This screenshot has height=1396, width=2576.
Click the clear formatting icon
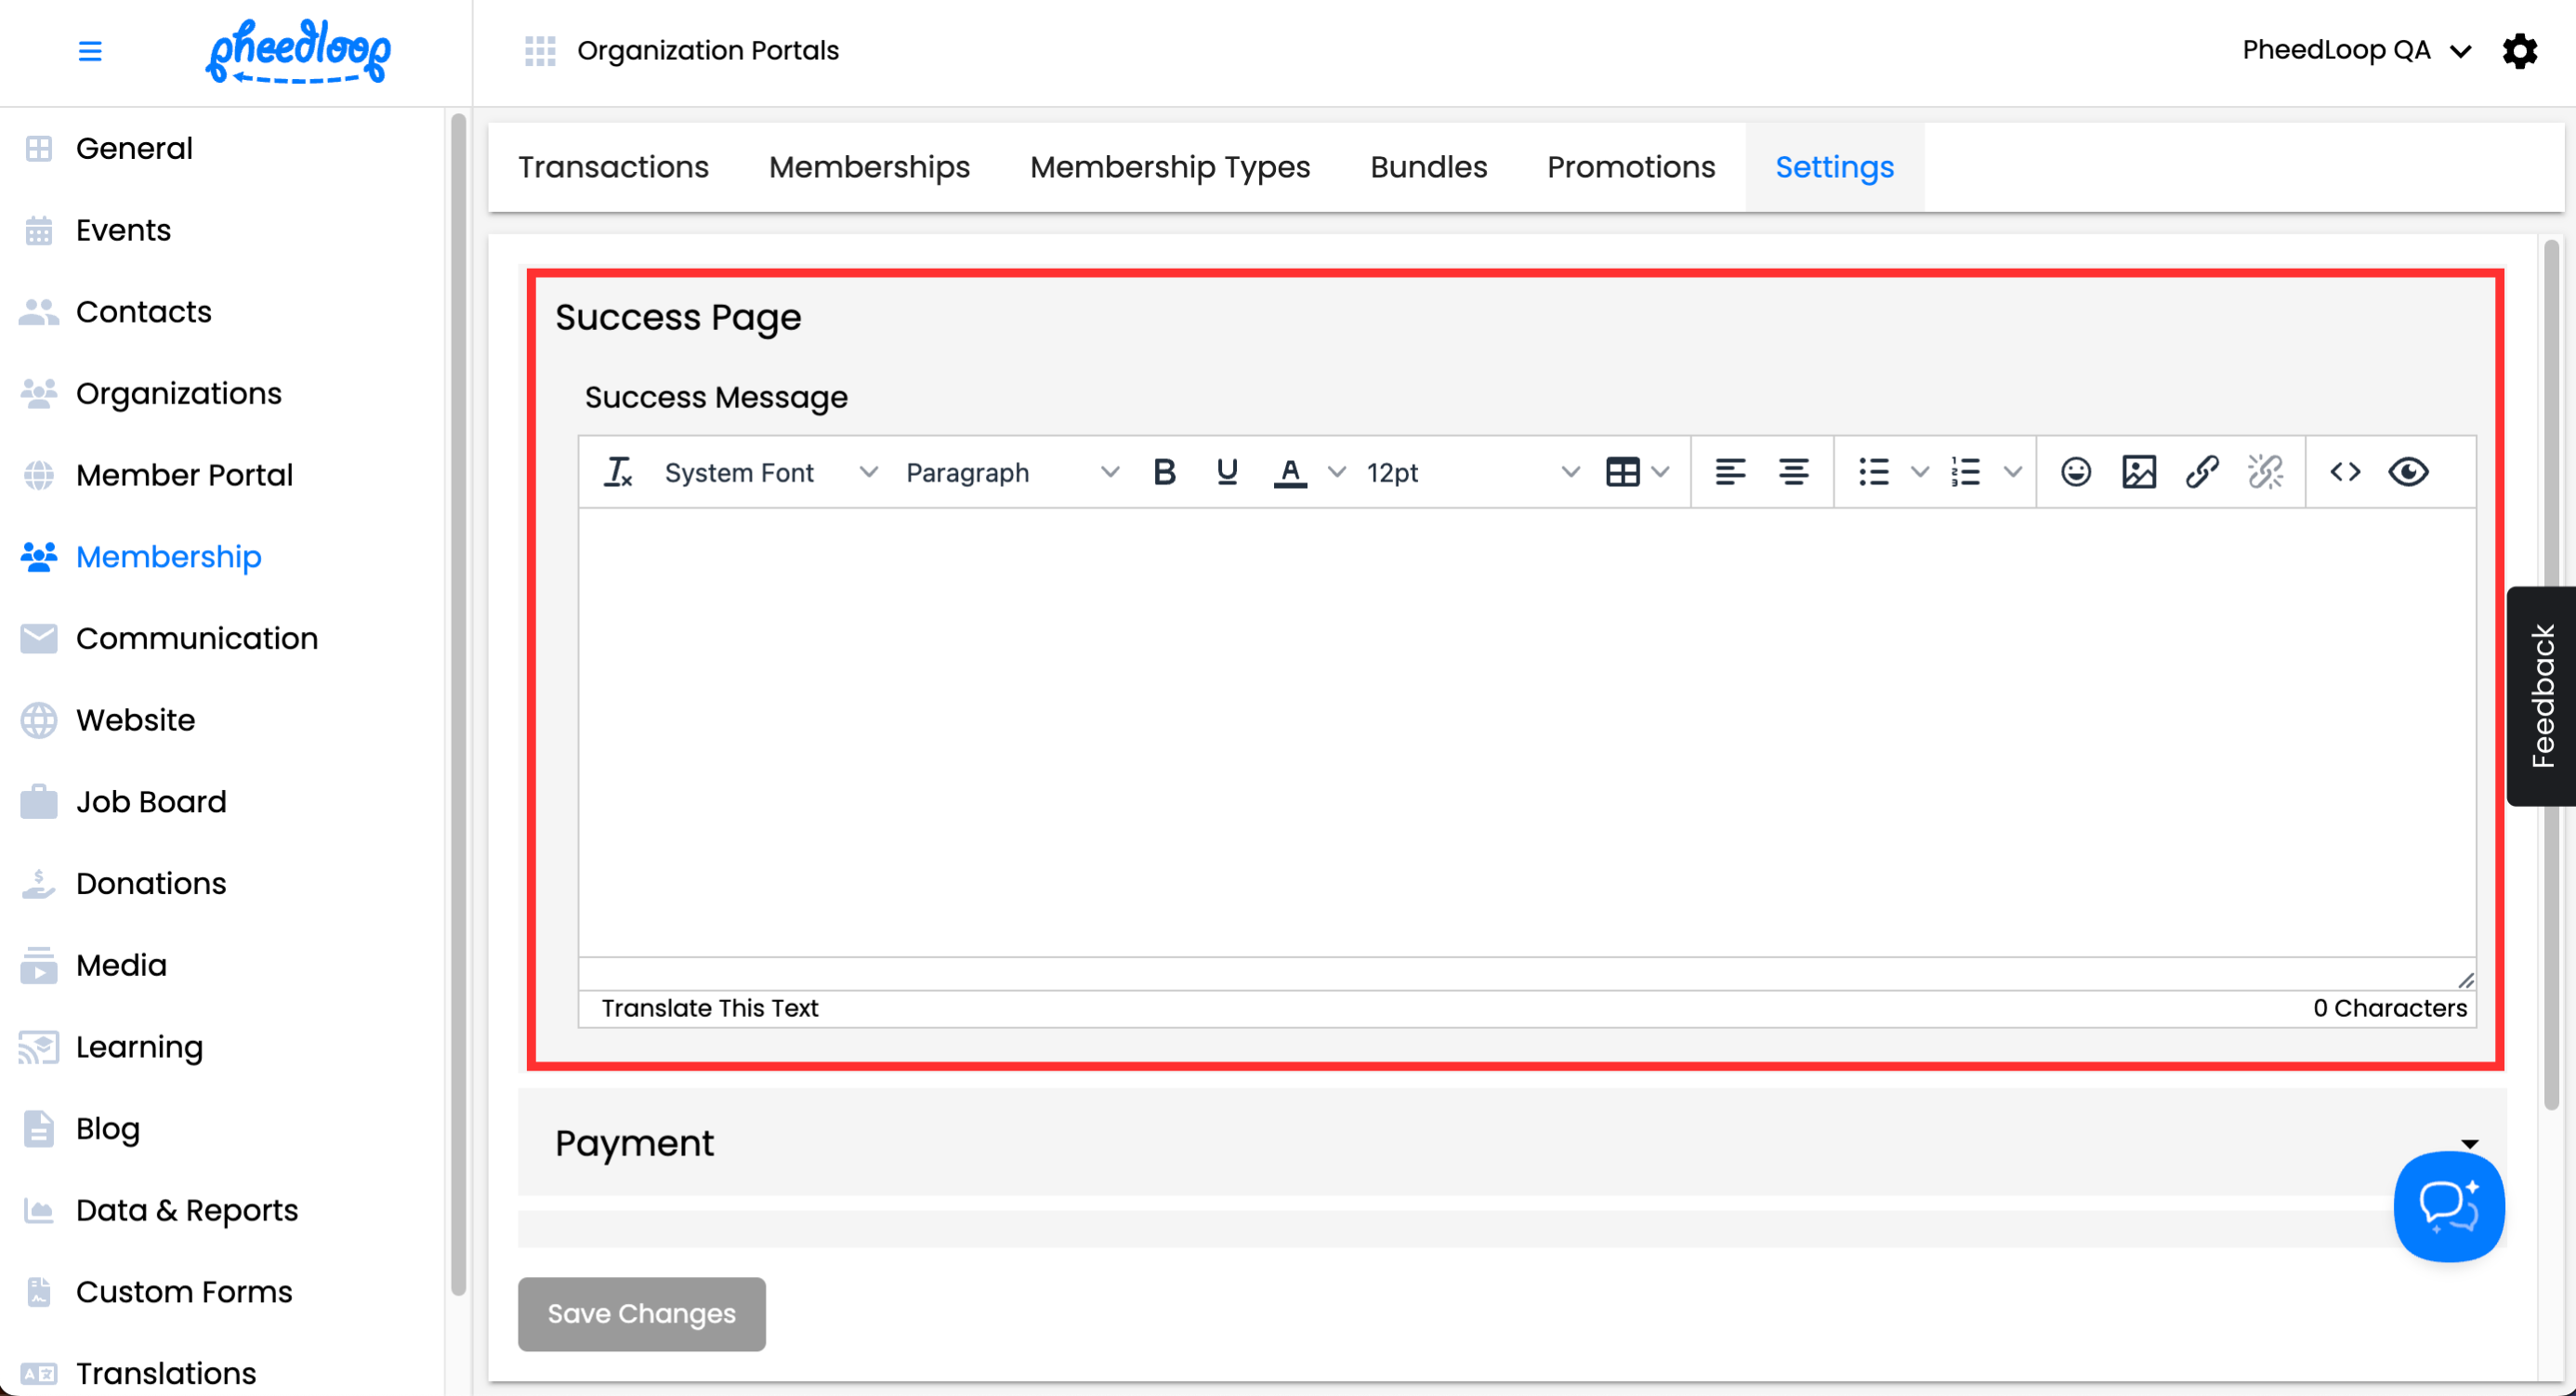pyautogui.click(x=617, y=472)
